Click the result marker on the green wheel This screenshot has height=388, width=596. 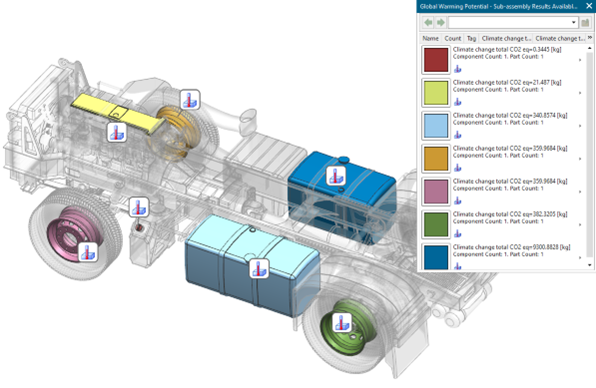pos(342,323)
